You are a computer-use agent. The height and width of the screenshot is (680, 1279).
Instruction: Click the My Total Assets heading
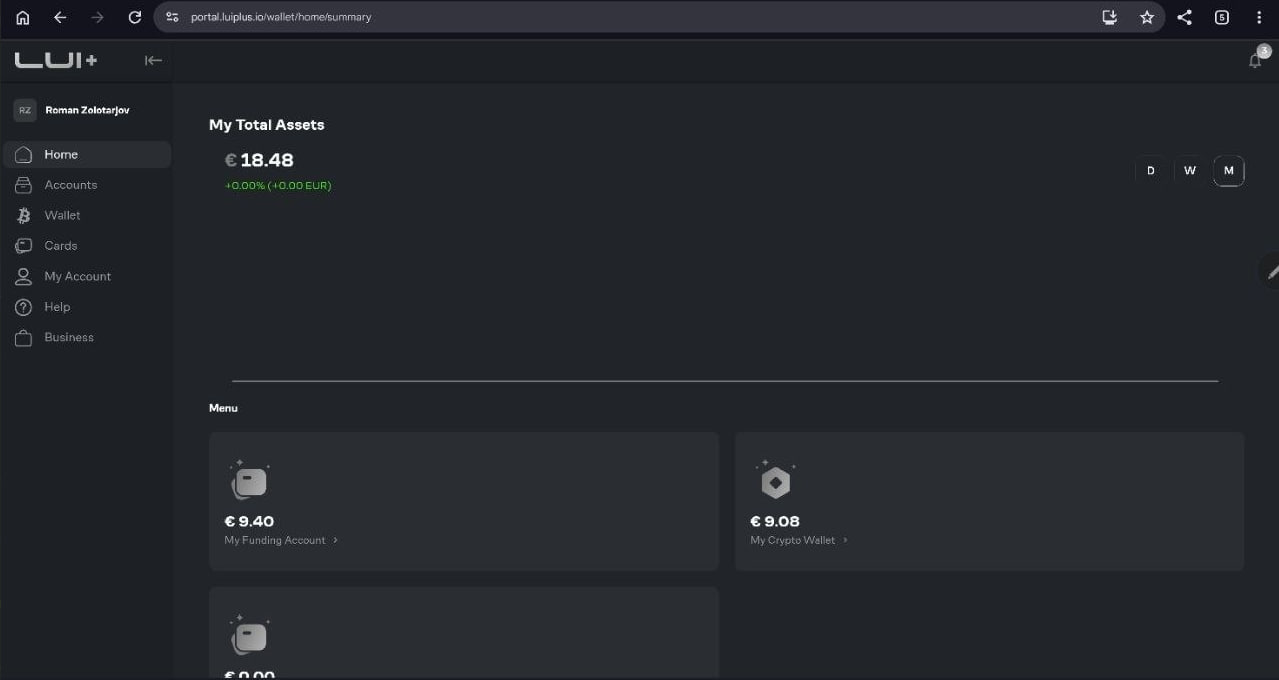click(x=267, y=125)
